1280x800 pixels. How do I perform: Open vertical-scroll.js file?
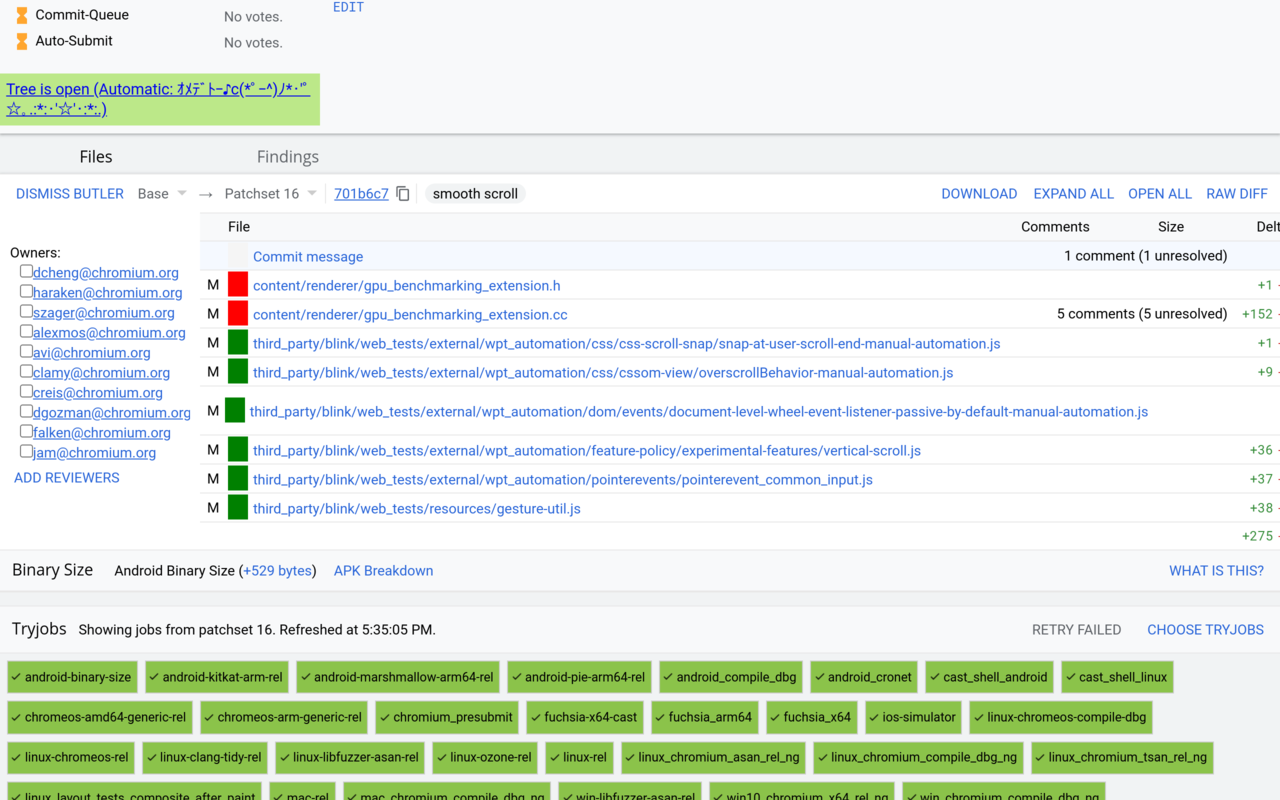click(x=587, y=451)
